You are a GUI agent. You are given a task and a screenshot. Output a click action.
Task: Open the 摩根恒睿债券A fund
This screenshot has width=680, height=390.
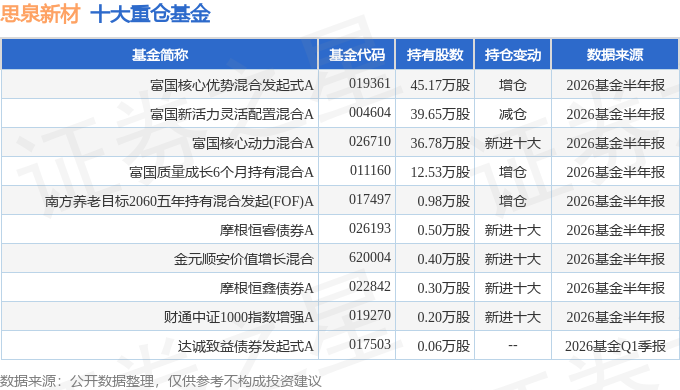tap(267, 230)
